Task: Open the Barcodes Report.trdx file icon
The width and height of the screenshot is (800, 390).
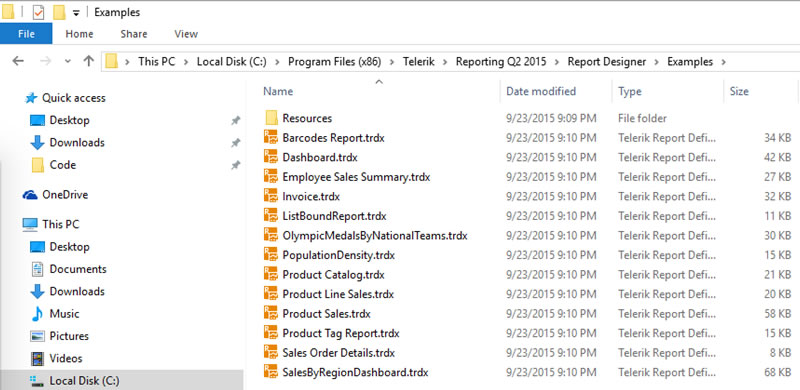Action: click(x=270, y=138)
